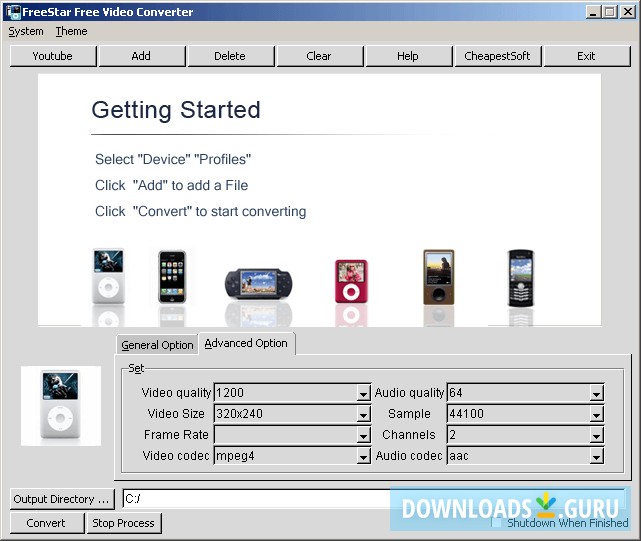Image resolution: width=641 pixels, height=541 pixels.
Task: Select the PSP handheld console image
Action: point(258,284)
